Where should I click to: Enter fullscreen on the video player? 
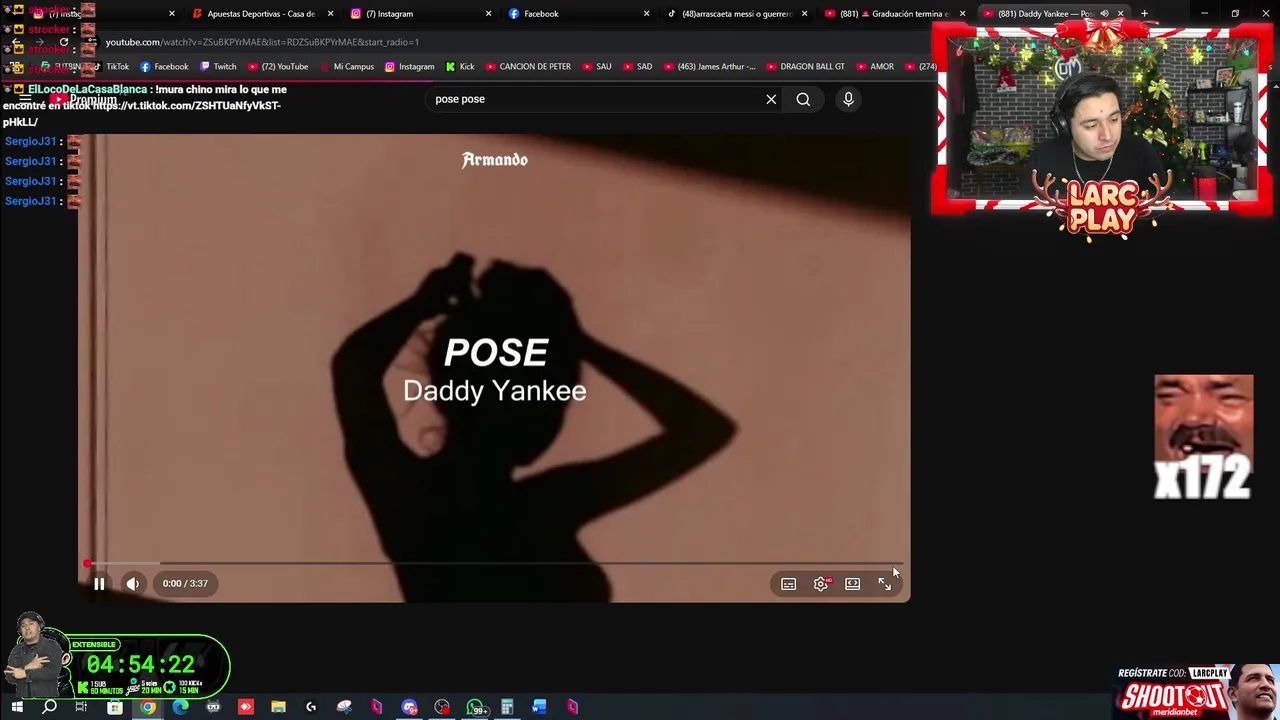[x=884, y=584]
